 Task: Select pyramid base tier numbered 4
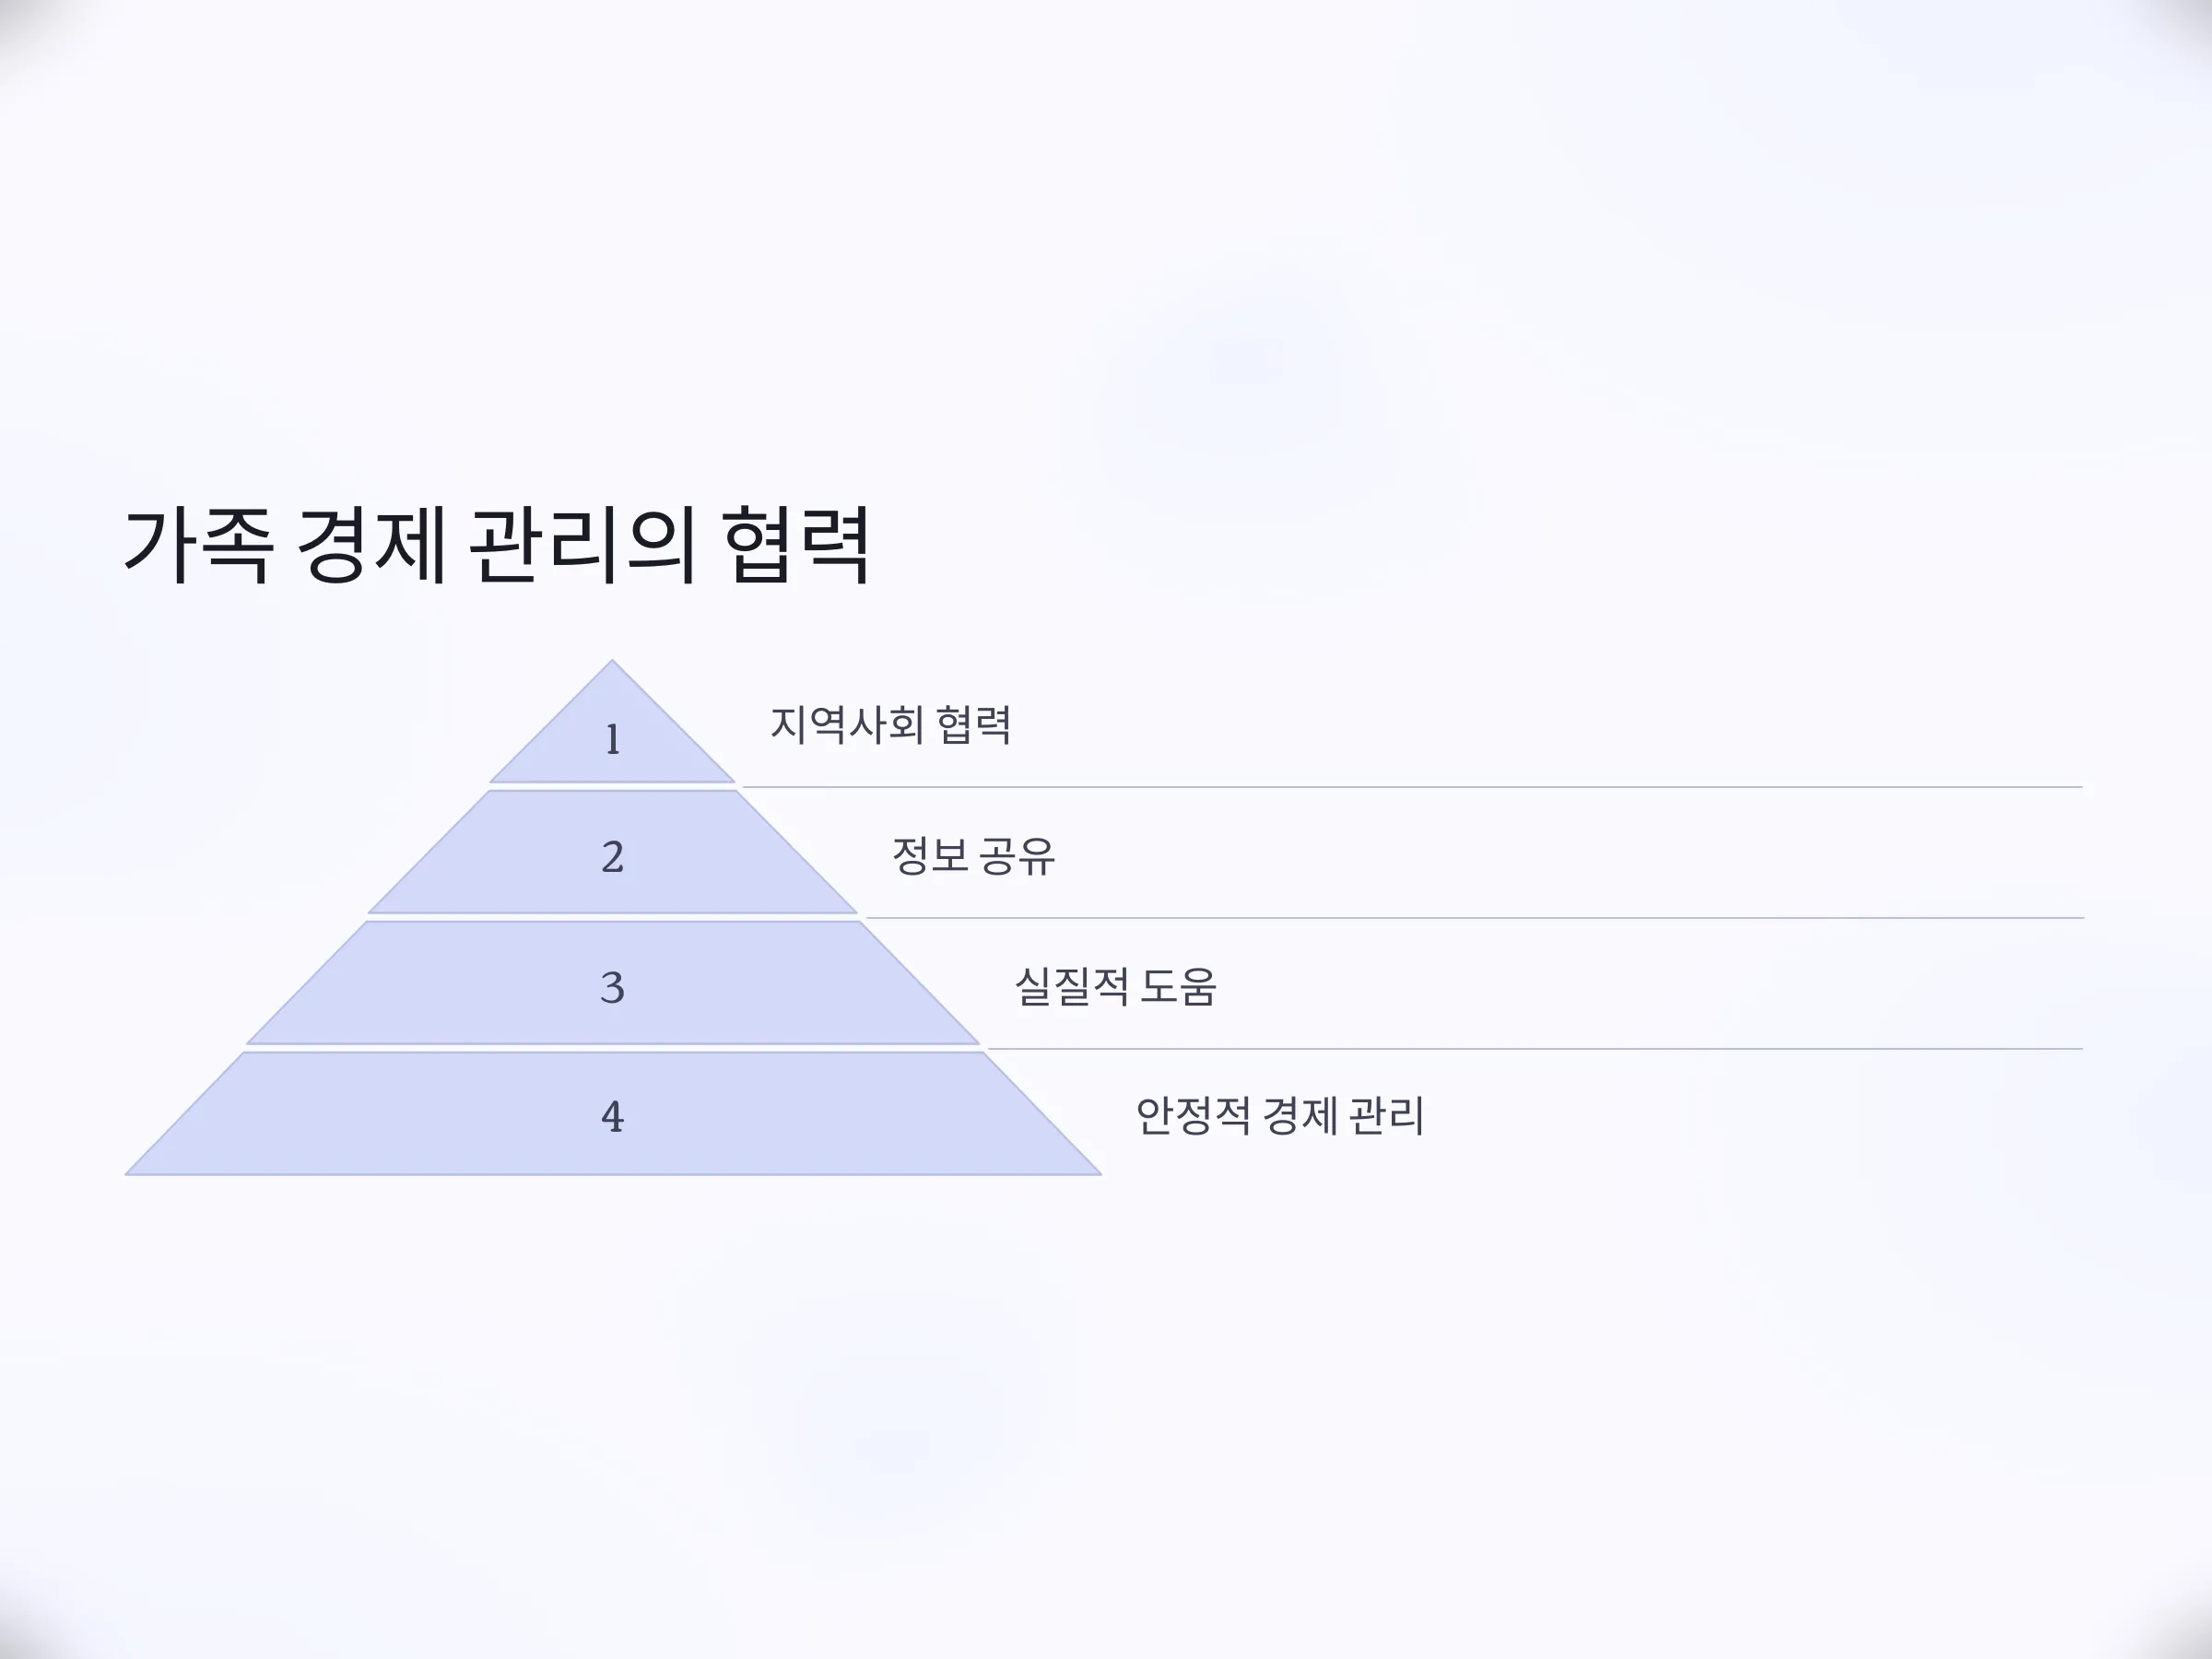(x=612, y=1114)
